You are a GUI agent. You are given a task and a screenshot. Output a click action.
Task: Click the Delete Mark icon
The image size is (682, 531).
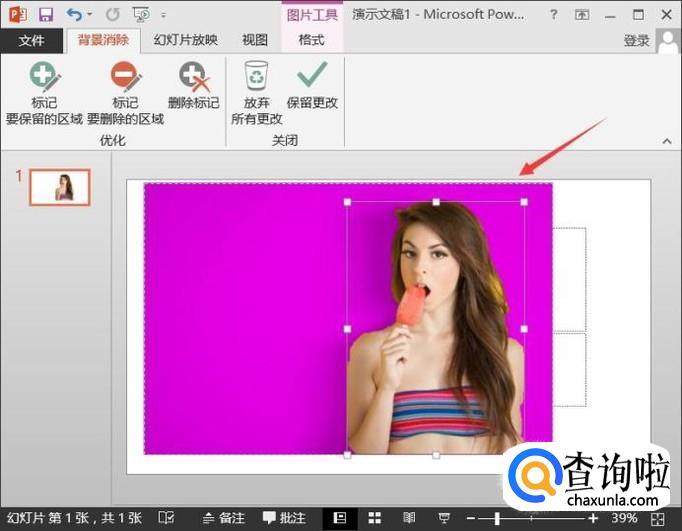click(192, 78)
